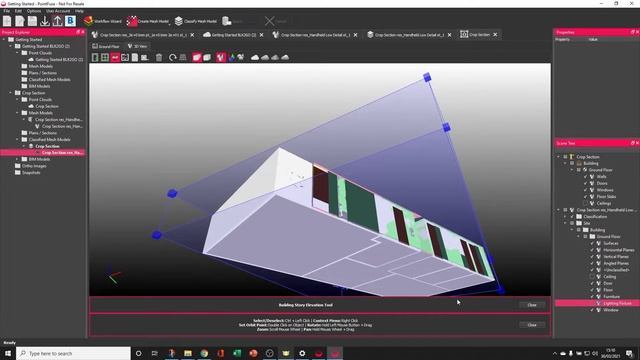Expand BIM Models under Crop Section project

(17, 159)
